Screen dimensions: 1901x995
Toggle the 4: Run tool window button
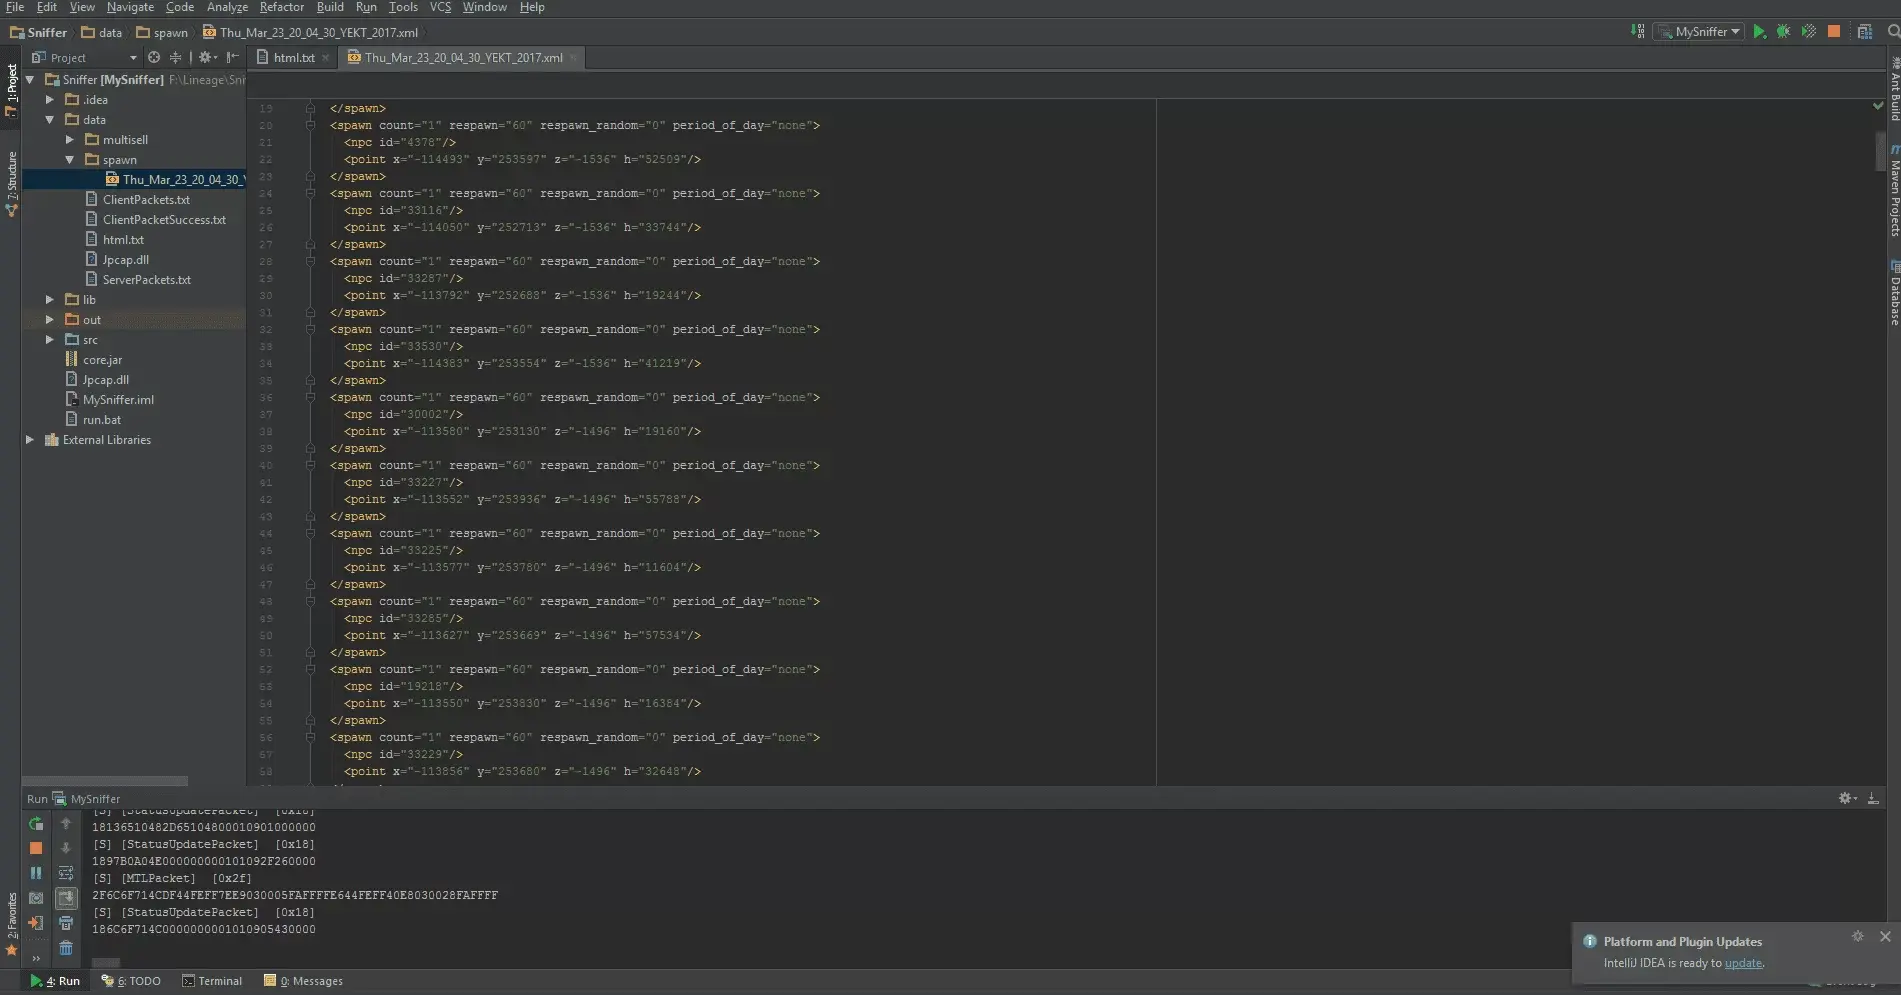coord(55,981)
